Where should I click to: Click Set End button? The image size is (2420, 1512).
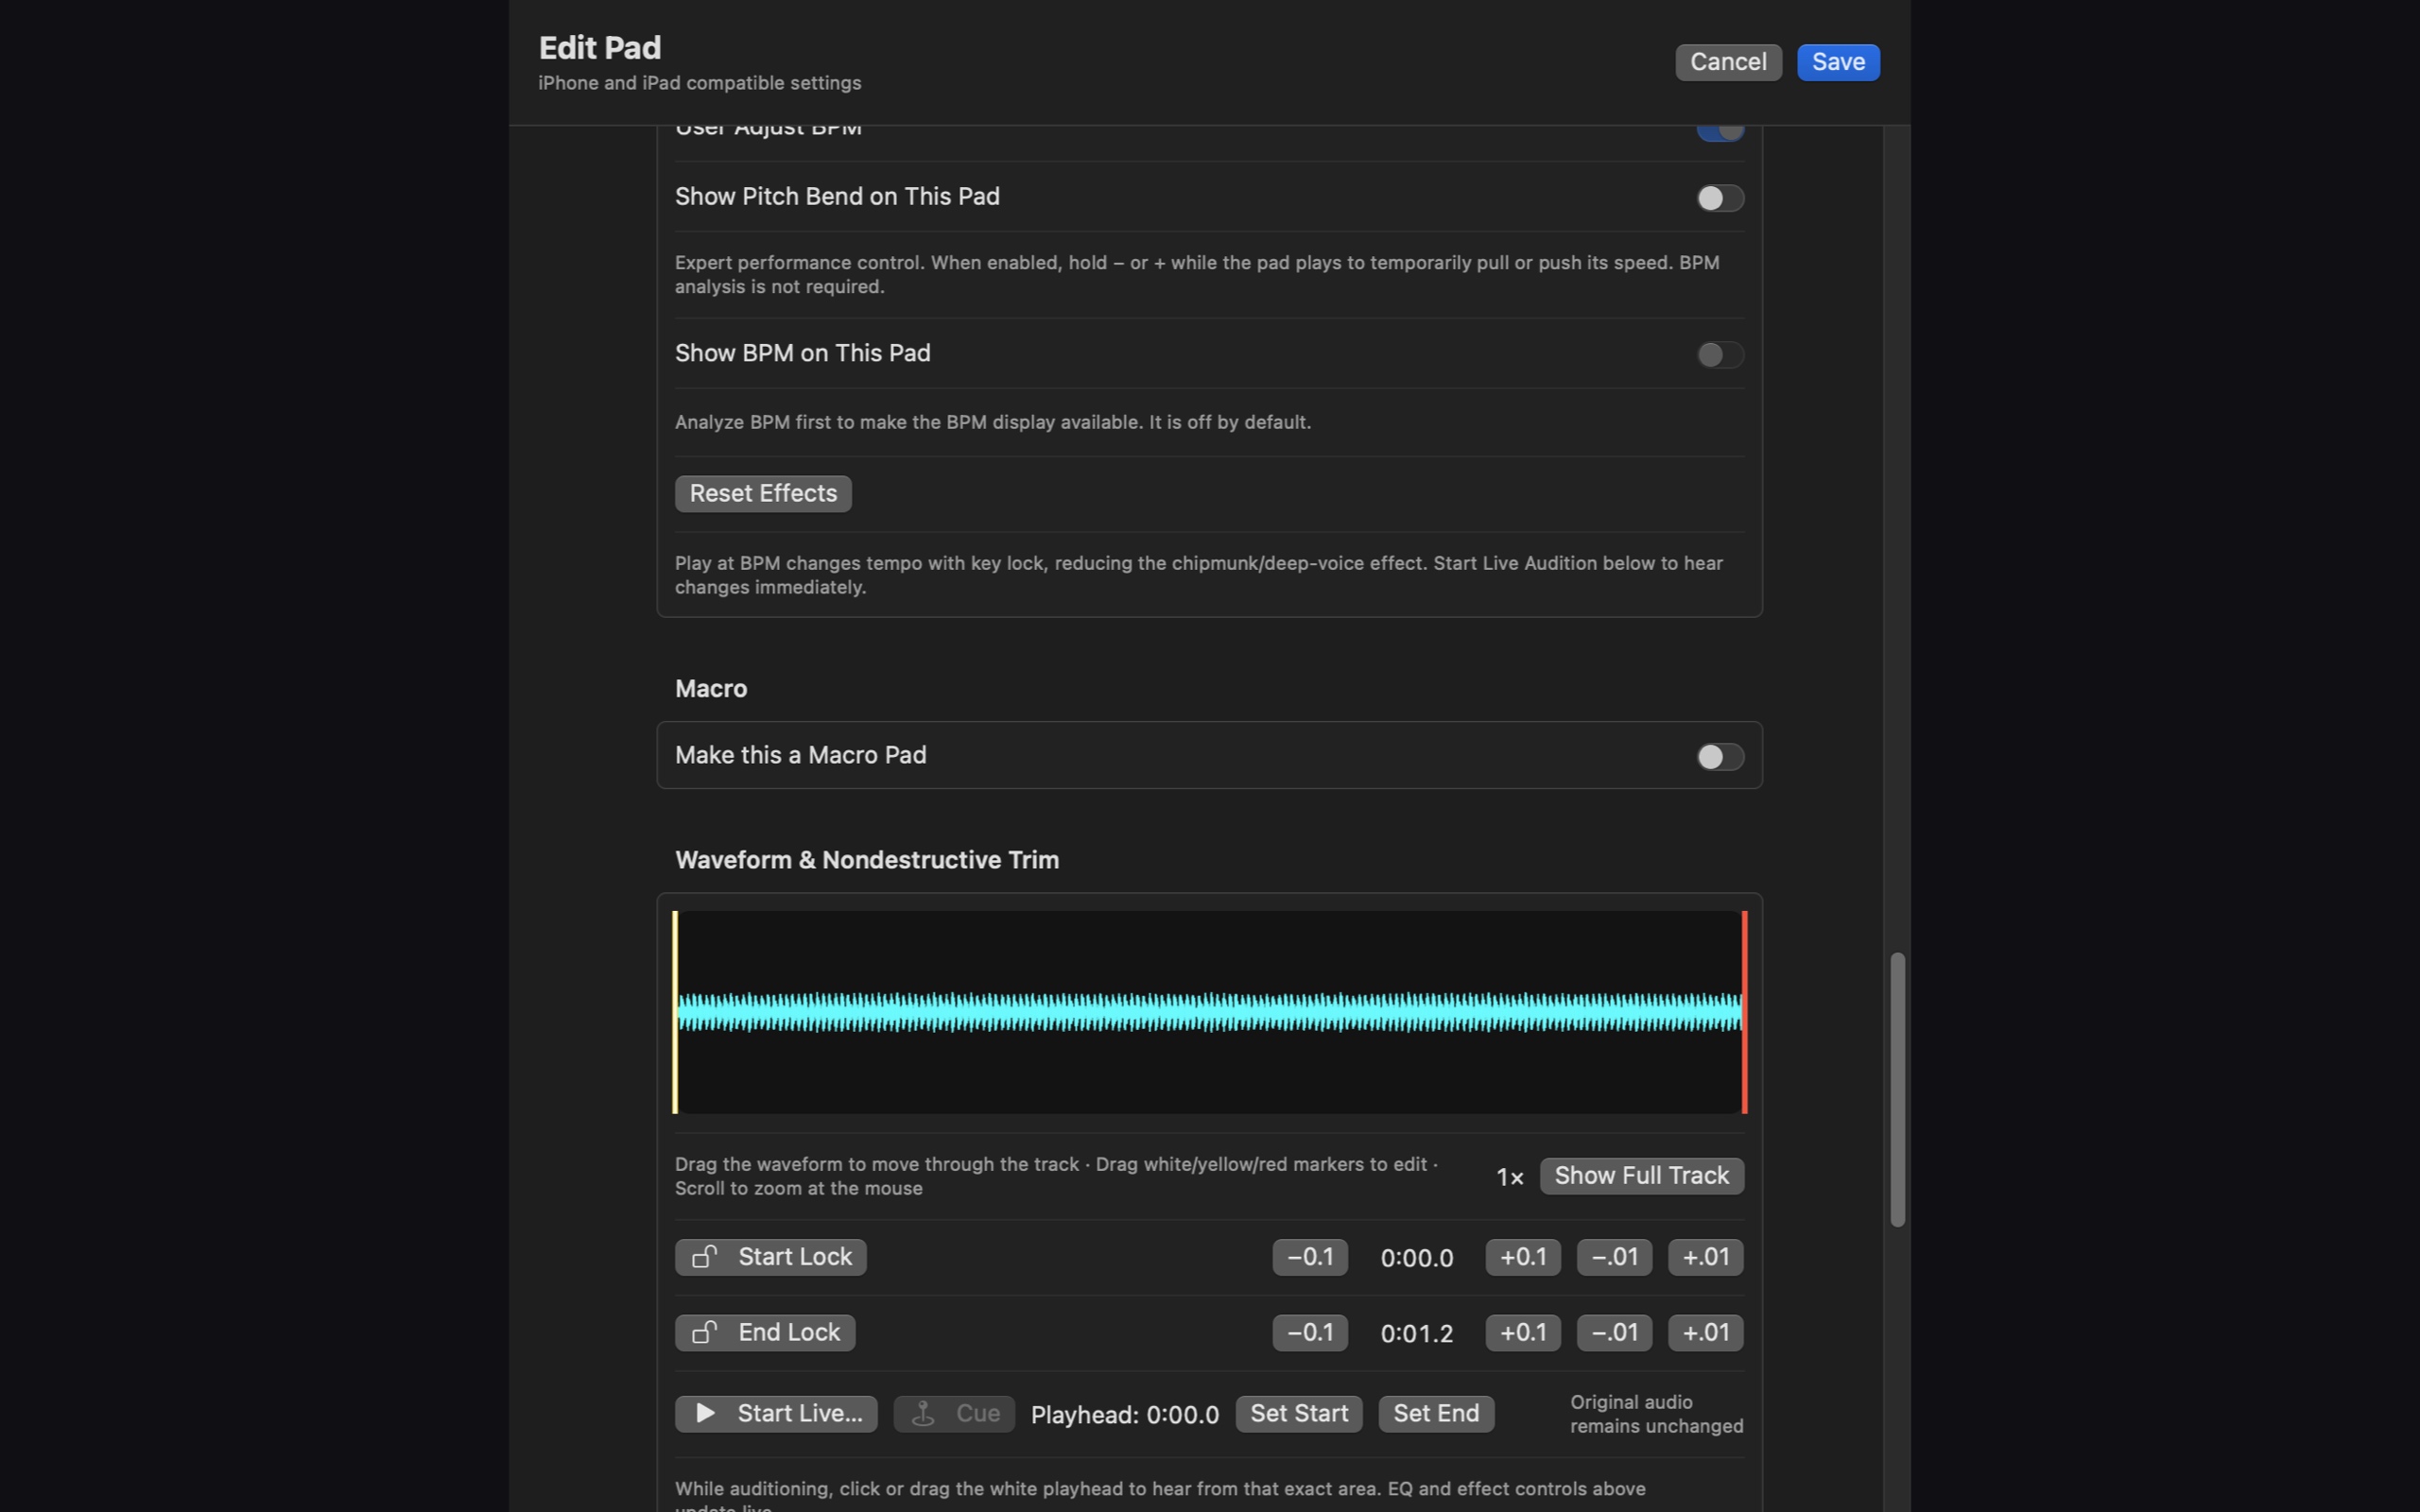(x=1436, y=1413)
